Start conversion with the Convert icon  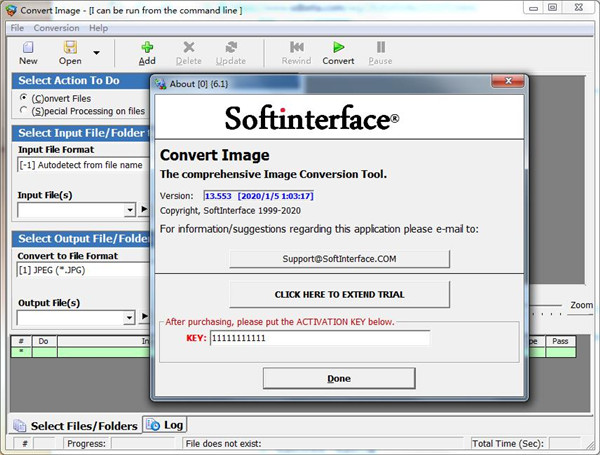pyautogui.click(x=338, y=47)
